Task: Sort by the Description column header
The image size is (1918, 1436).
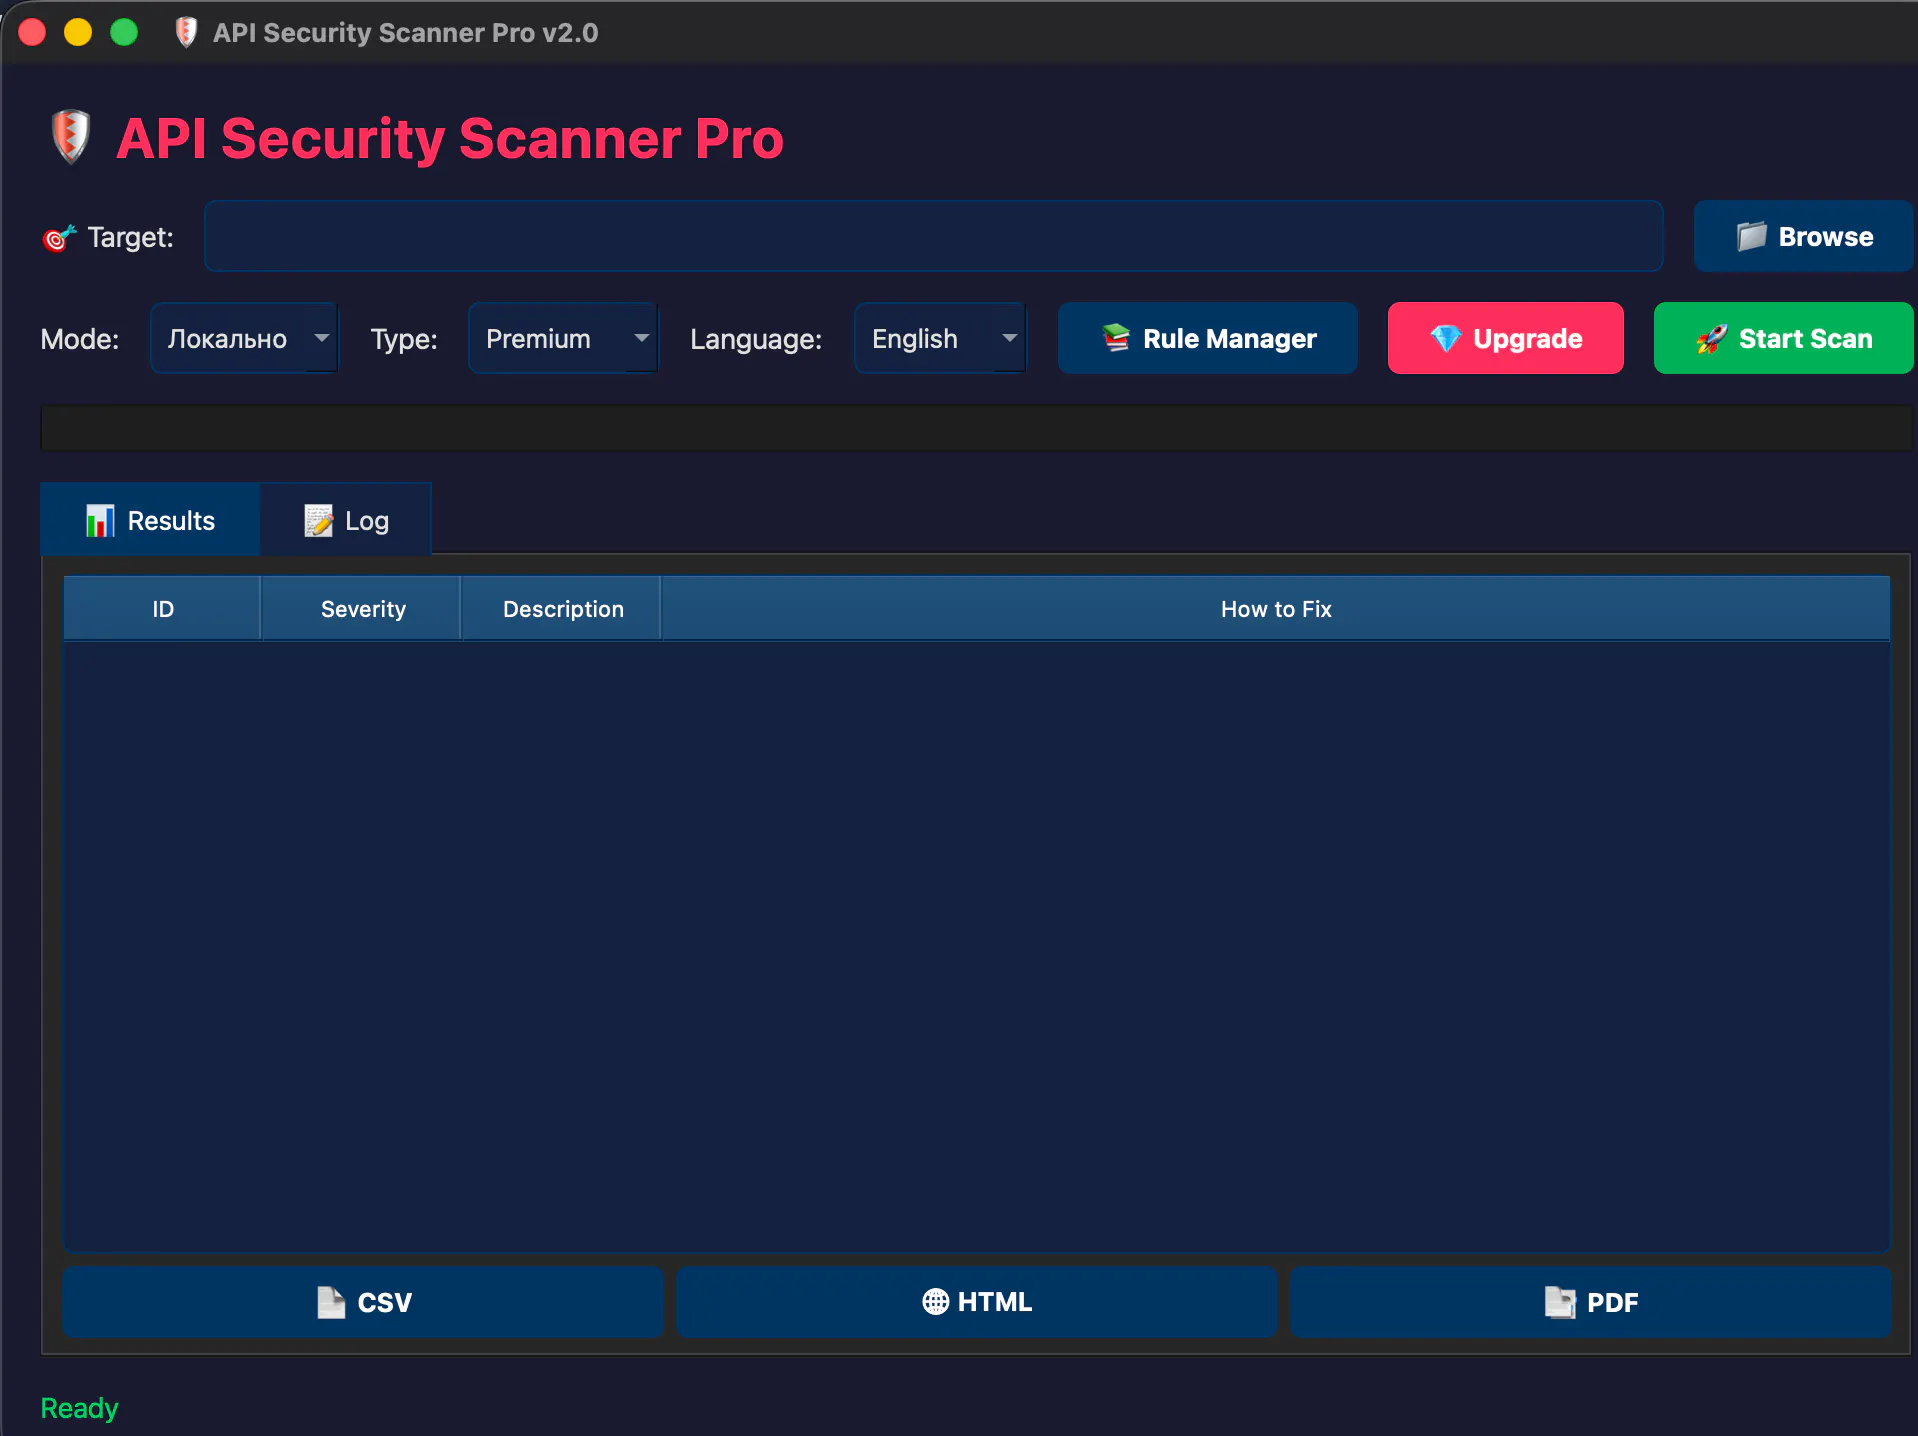Action: click(x=561, y=608)
